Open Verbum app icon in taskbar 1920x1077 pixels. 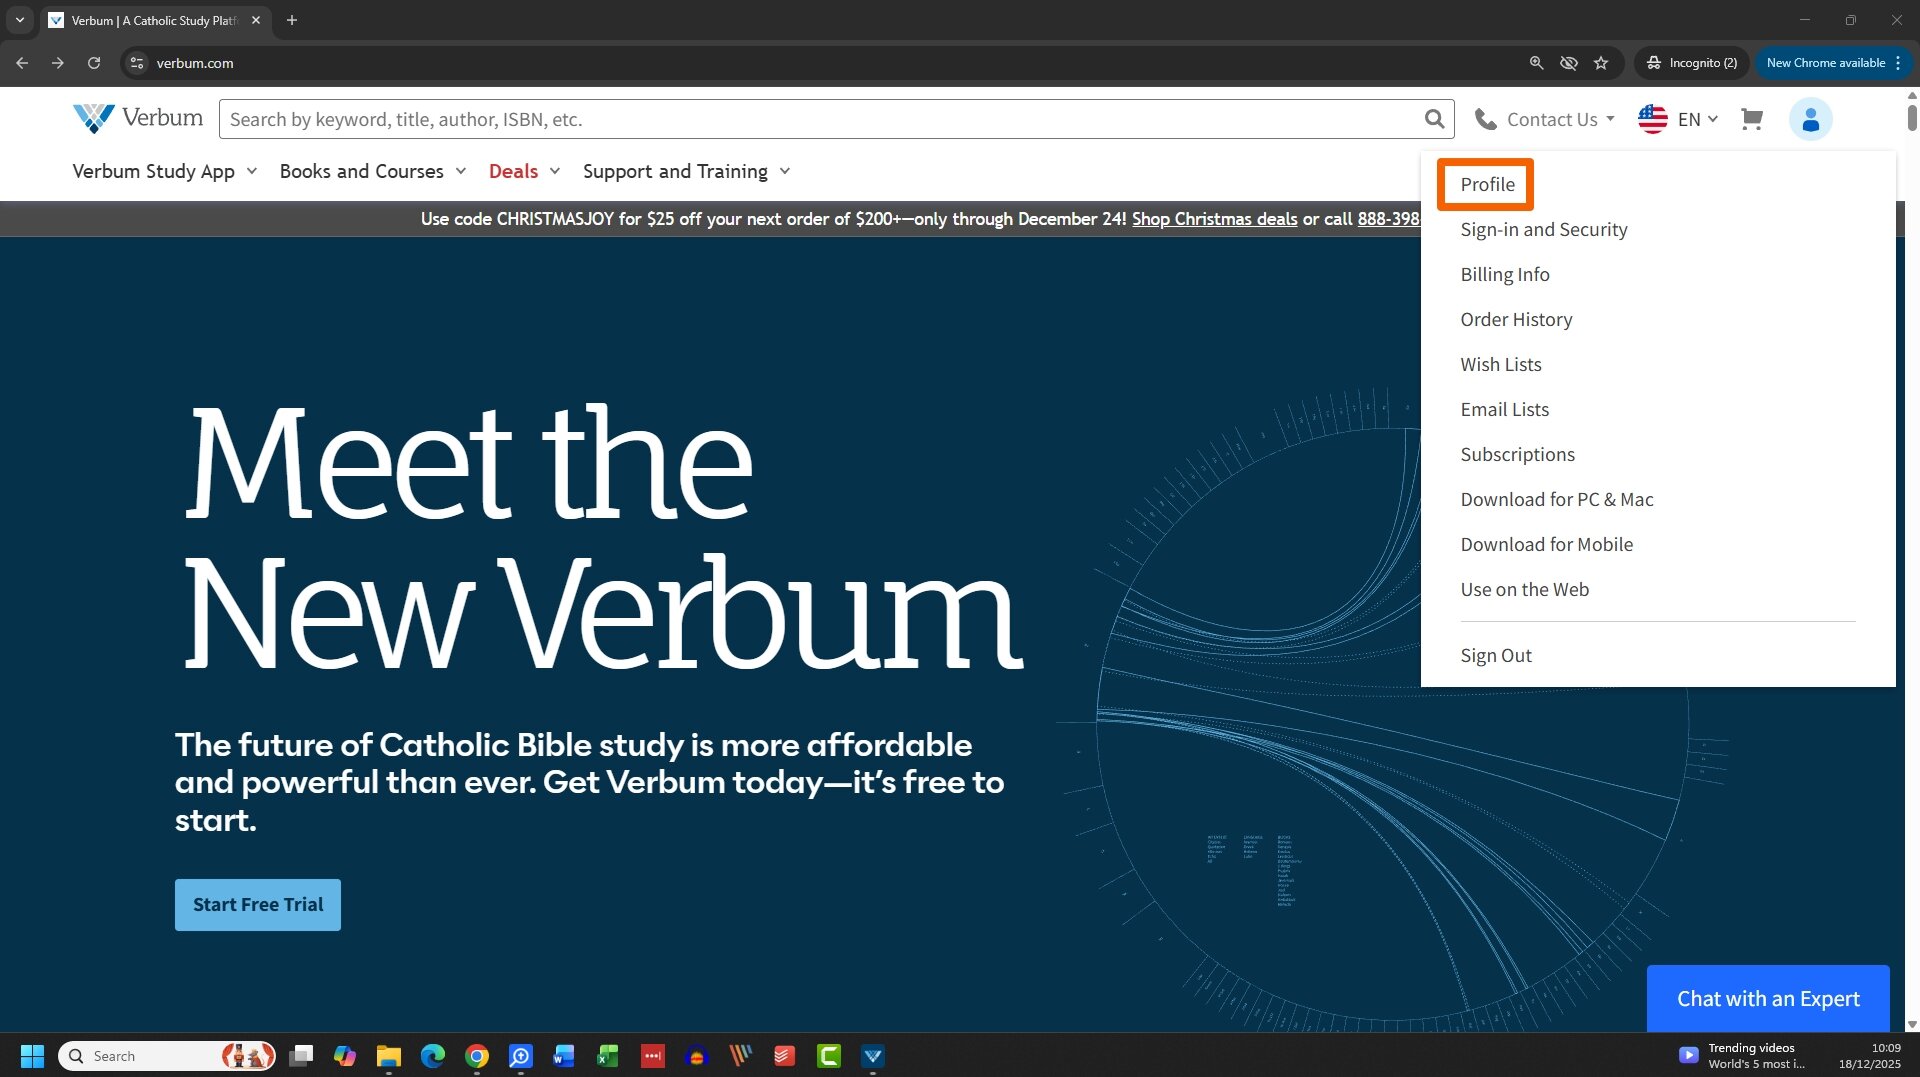(x=873, y=1056)
